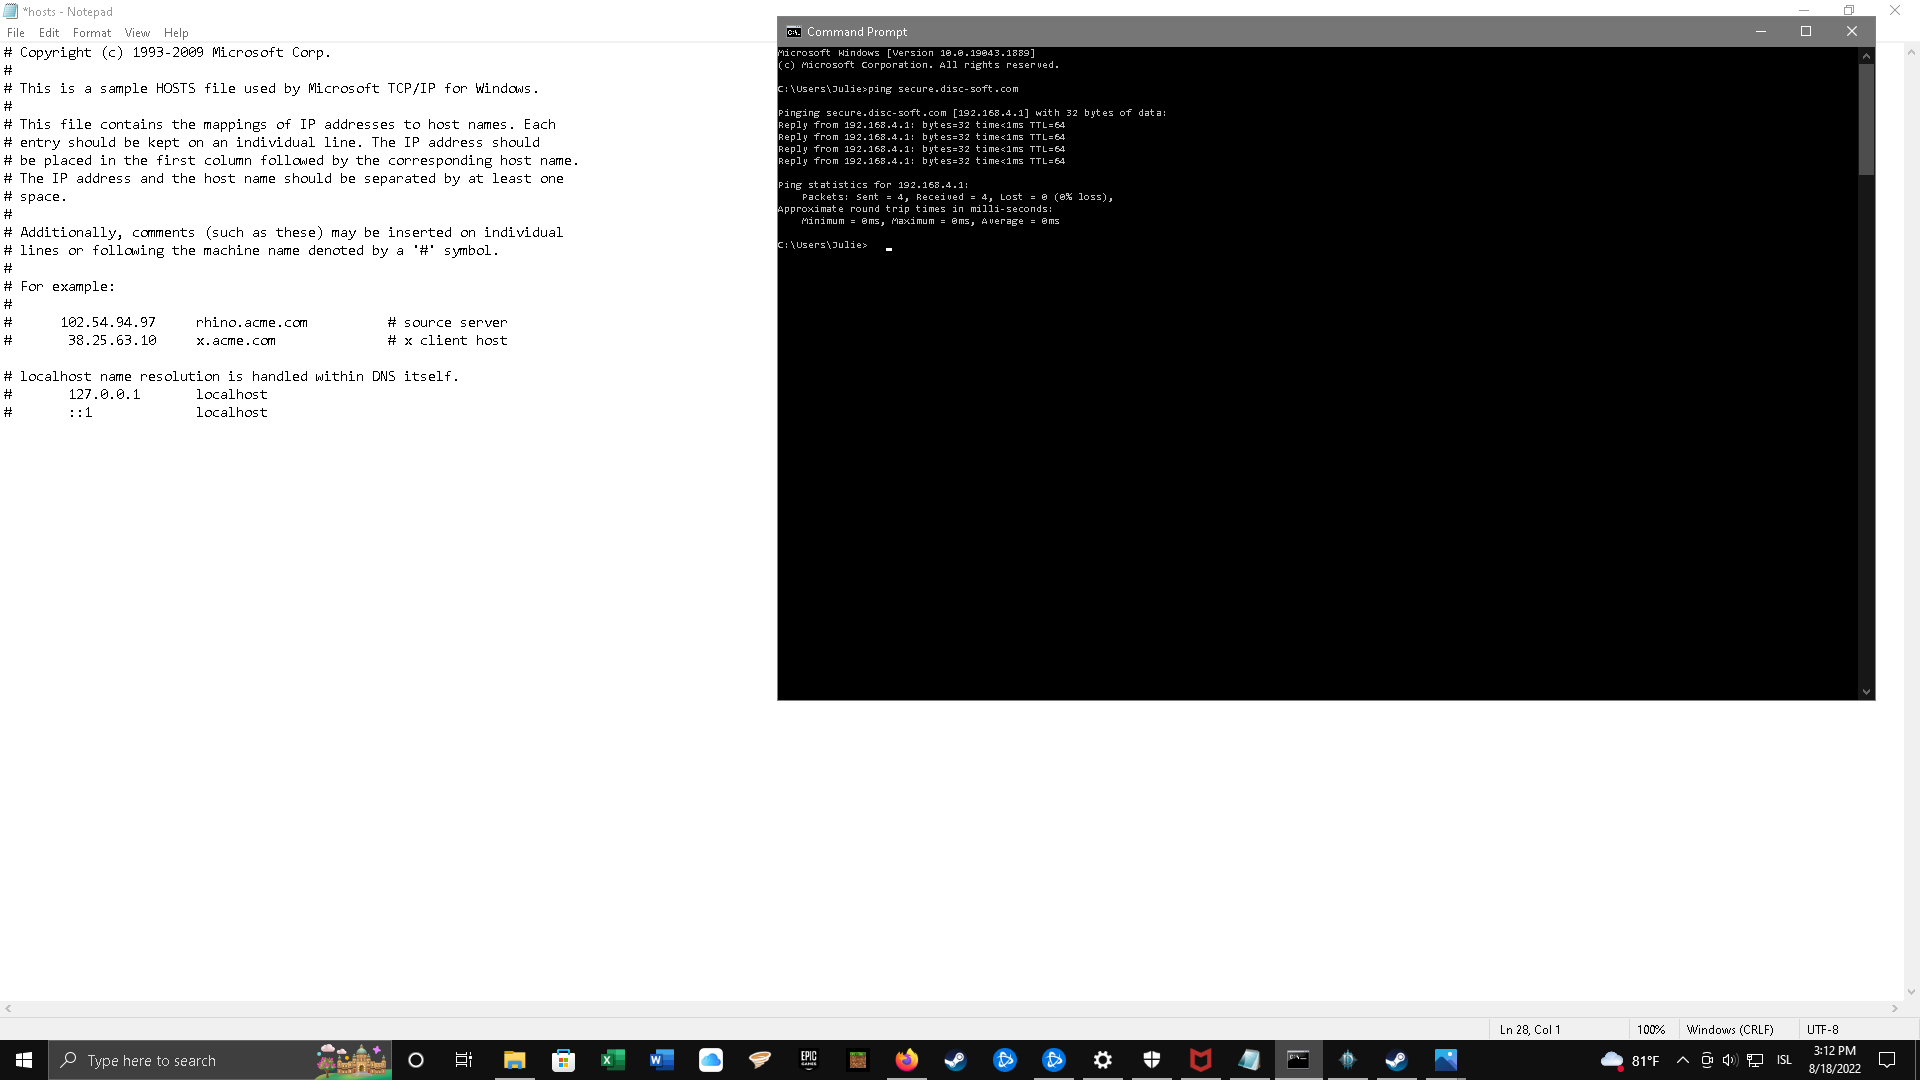Click the network status tray icon
1920x1080 pixels.
tap(1755, 1060)
